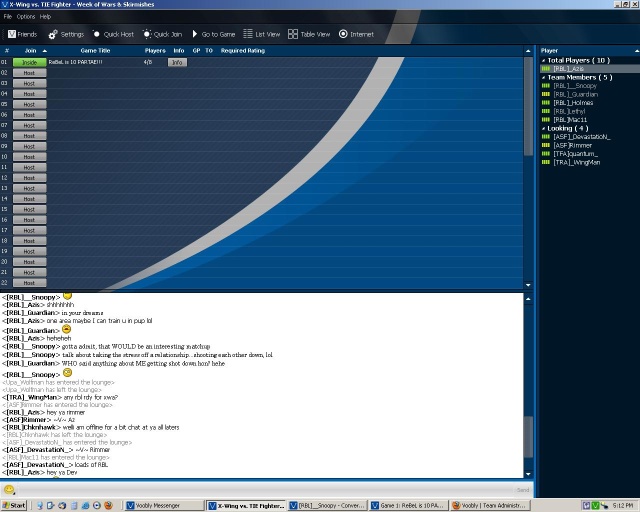Click the Game Title column header
Screen dimensions: 640x512
95,51
